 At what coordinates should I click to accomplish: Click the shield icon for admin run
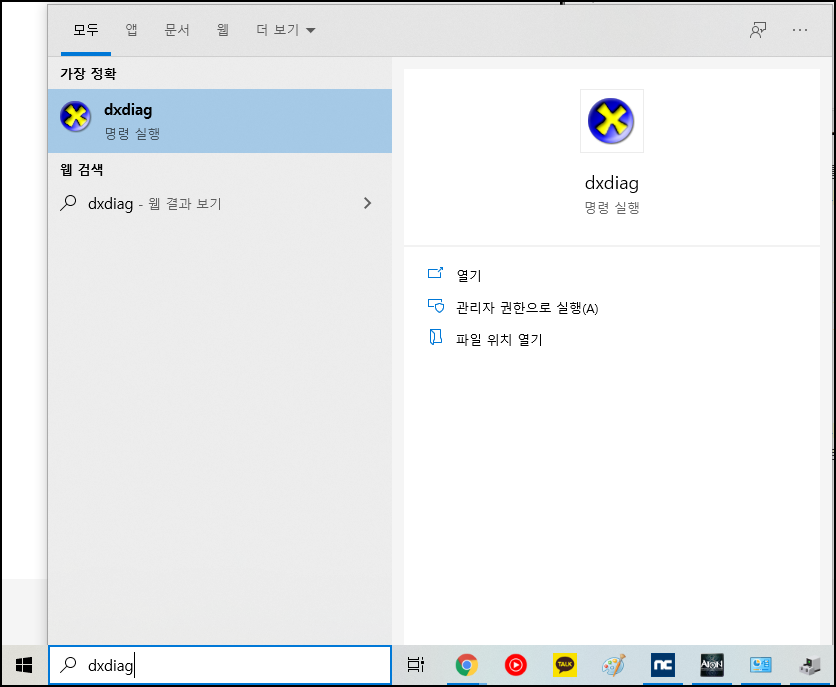click(436, 305)
